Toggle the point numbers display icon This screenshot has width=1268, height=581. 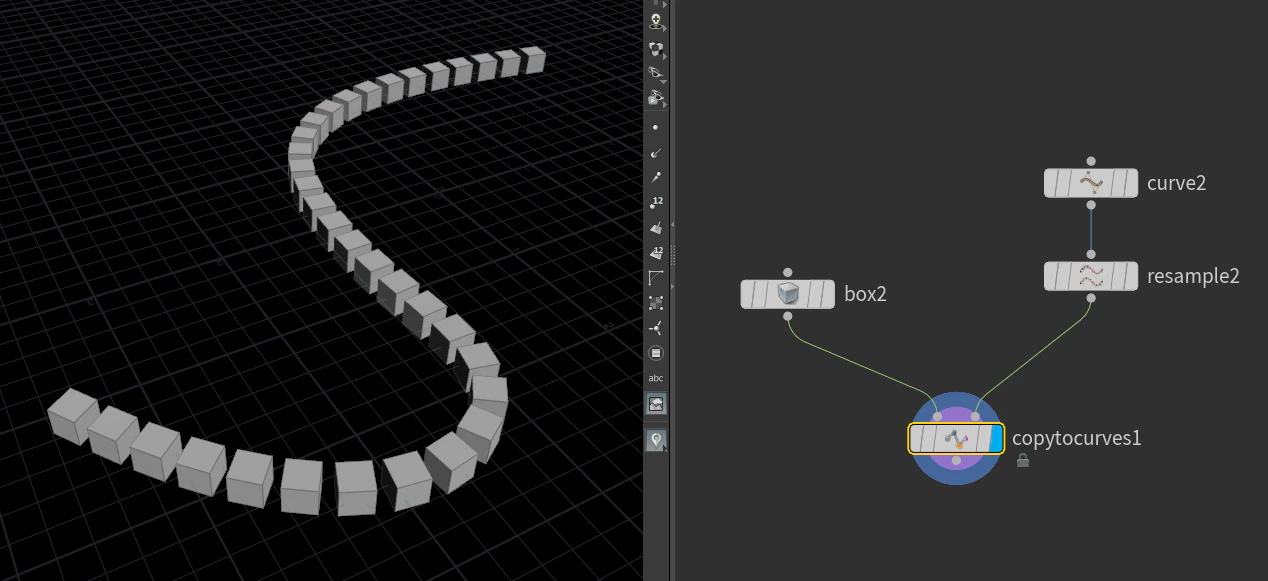coord(656,203)
